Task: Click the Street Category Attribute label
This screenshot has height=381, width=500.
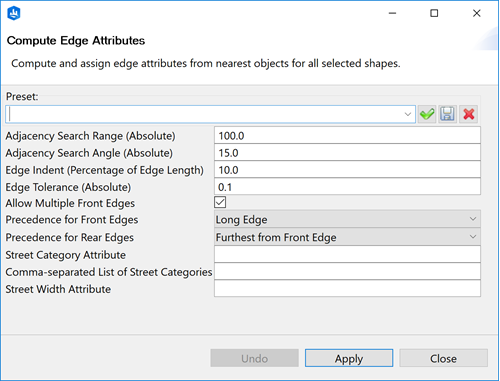Action: [x=66, y=255]
